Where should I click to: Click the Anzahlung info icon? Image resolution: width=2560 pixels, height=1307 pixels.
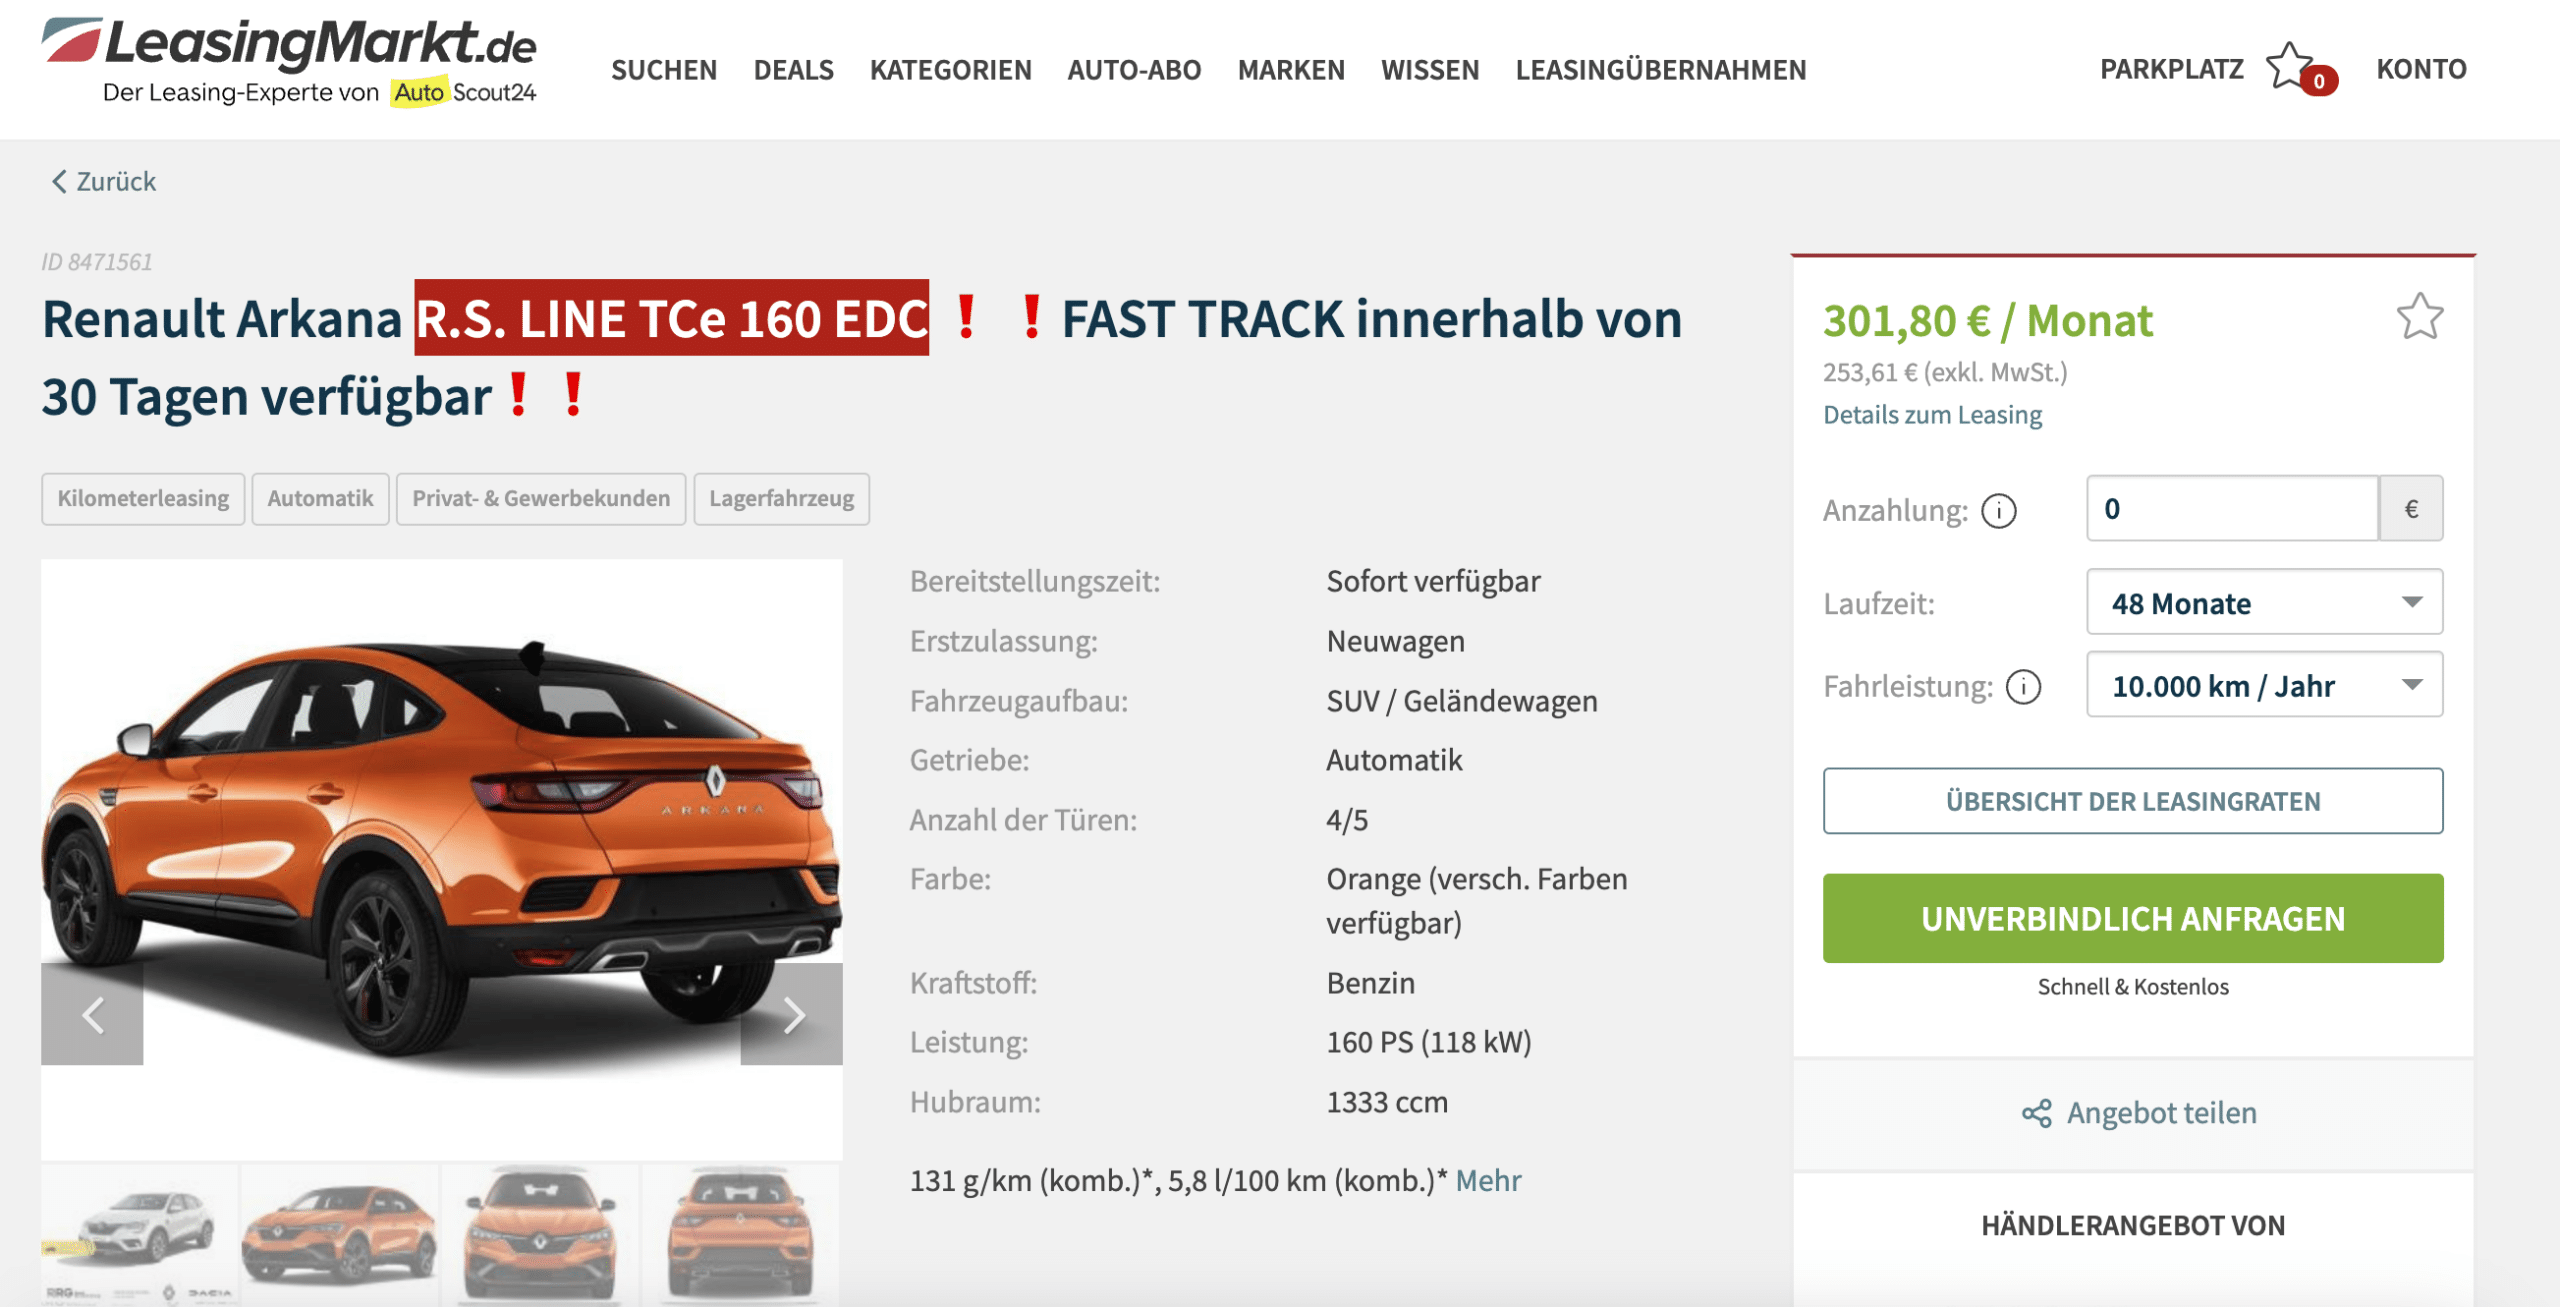[x=1999, y=510]
